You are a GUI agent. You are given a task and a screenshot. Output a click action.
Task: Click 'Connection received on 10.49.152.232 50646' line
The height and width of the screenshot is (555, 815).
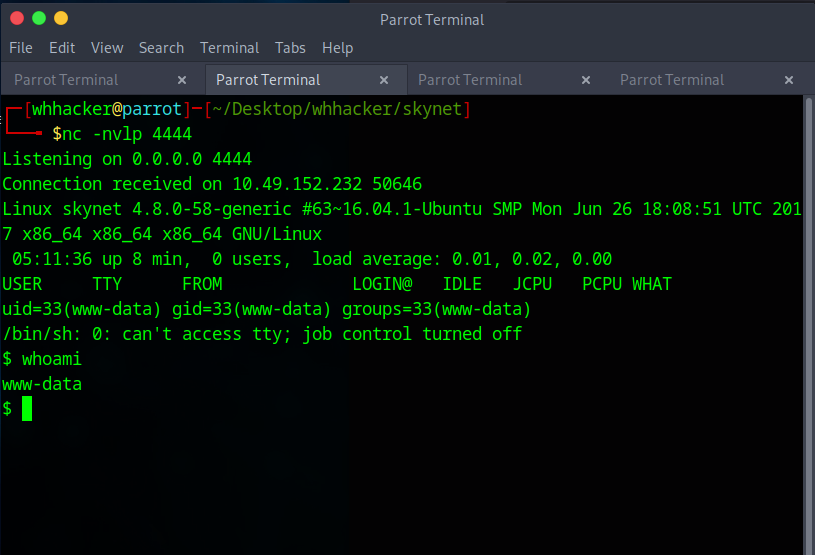coord(212,184)
